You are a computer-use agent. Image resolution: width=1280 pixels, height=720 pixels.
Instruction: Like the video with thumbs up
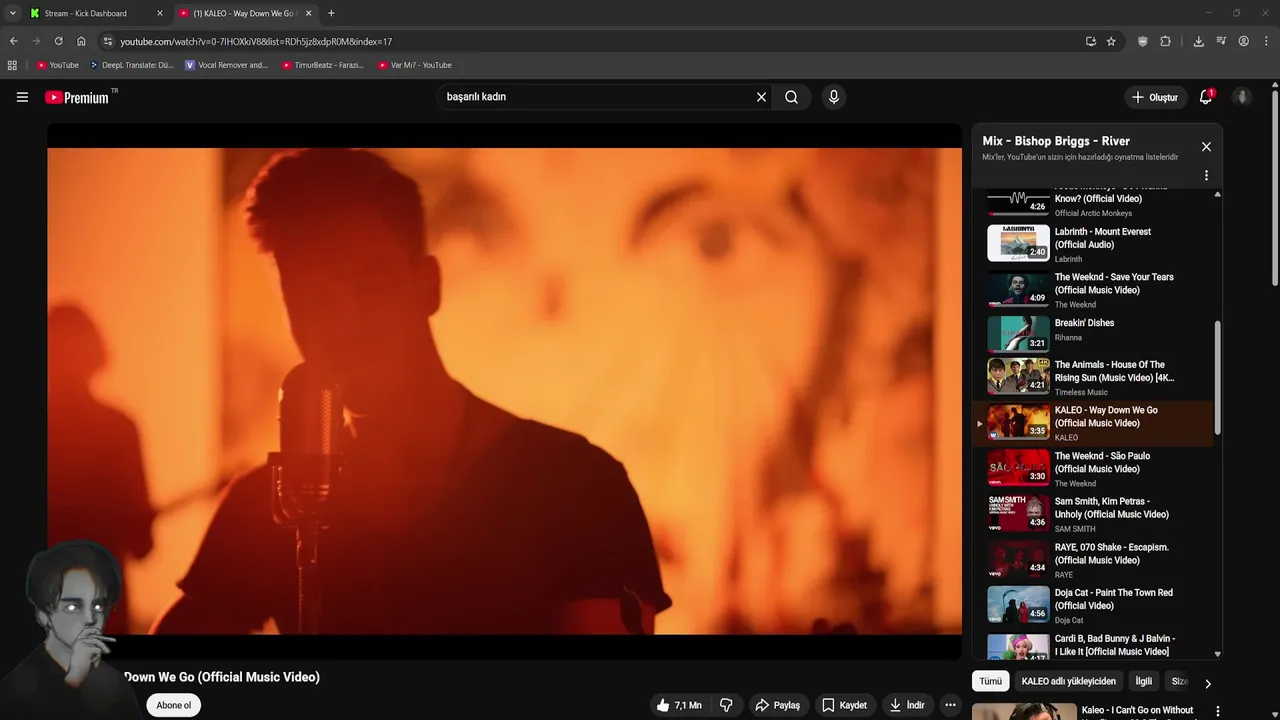click(679, 705)
